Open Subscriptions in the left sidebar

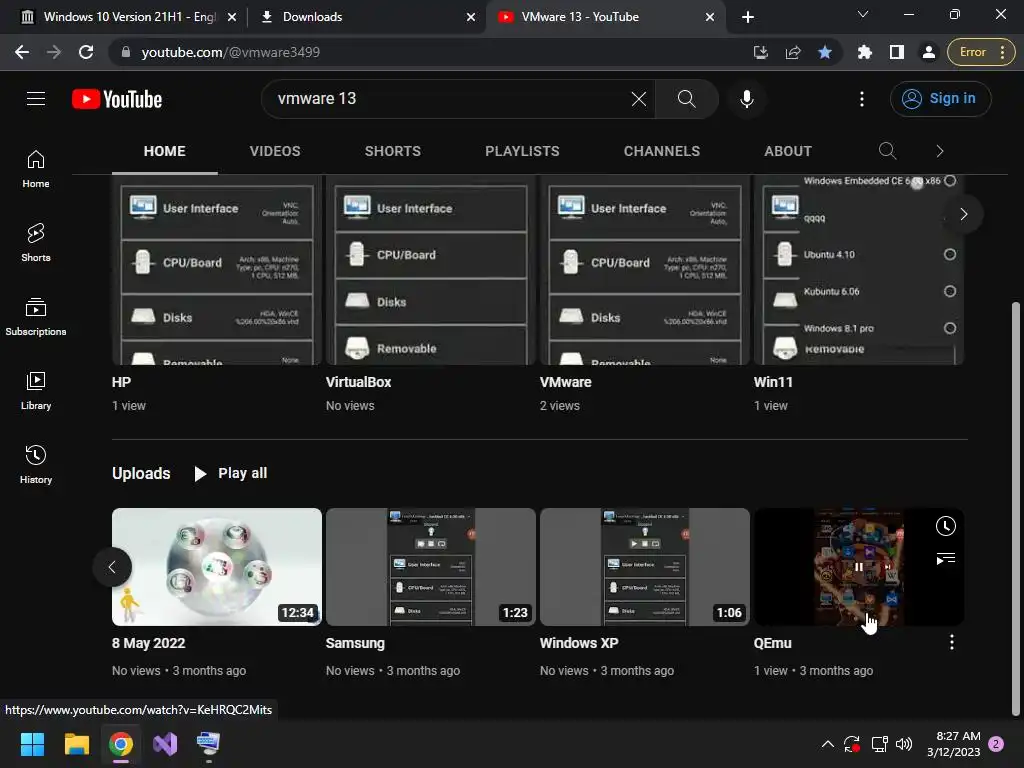coord(36,317)
